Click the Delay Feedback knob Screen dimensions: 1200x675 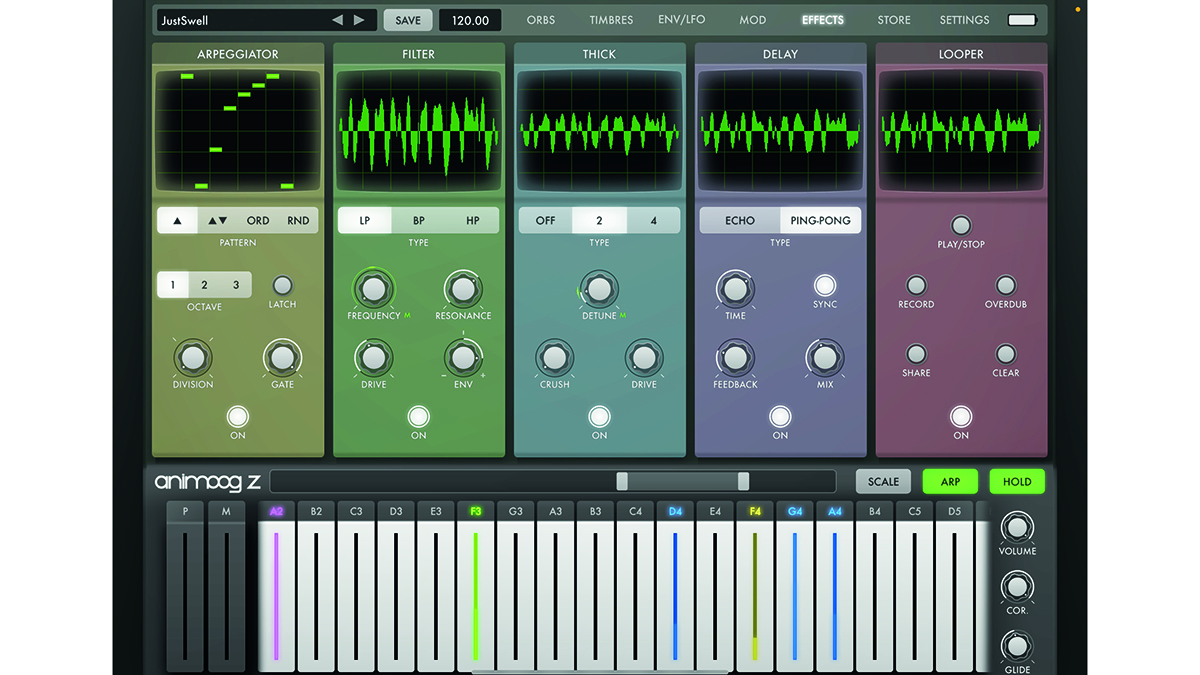735,357
